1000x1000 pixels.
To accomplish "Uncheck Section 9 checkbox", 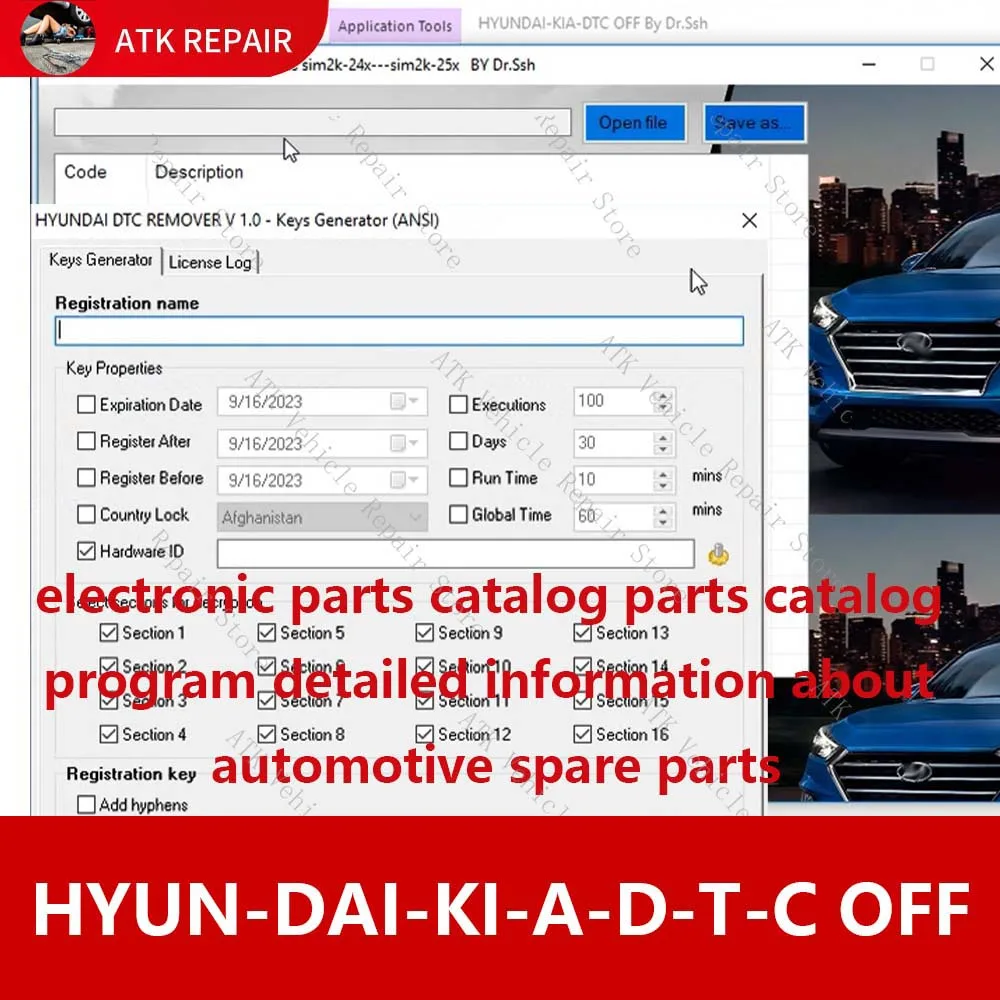I will tap(425, 633).
